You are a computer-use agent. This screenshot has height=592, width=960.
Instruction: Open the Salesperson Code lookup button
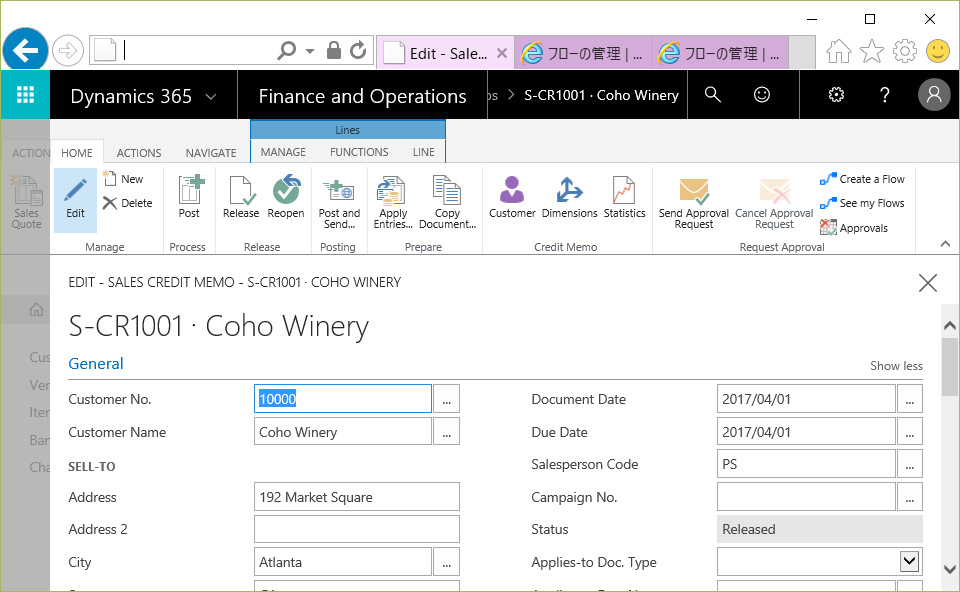[x=910, y=464]
